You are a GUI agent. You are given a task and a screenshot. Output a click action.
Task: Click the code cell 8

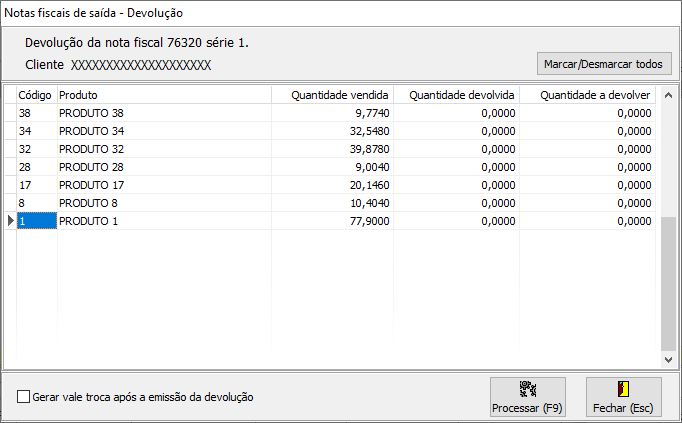tap(37, 203)
